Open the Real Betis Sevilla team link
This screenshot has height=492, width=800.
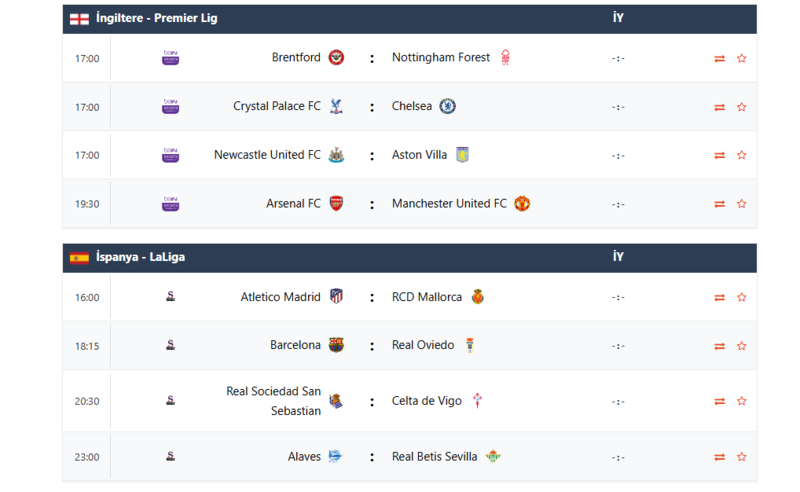tap(434, 457)
